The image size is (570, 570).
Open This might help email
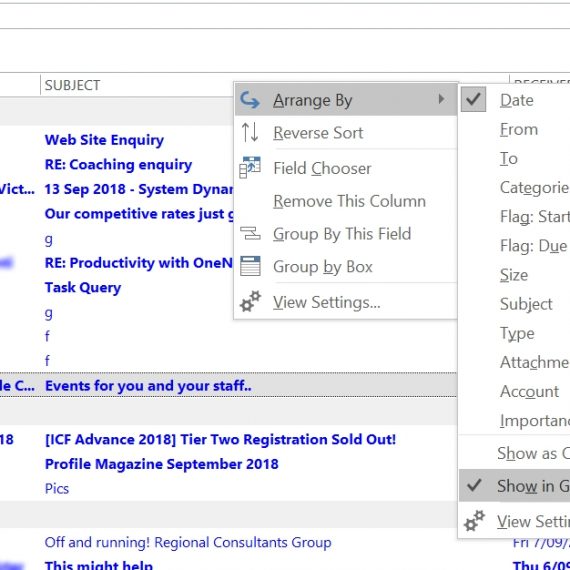coord(99,565)
